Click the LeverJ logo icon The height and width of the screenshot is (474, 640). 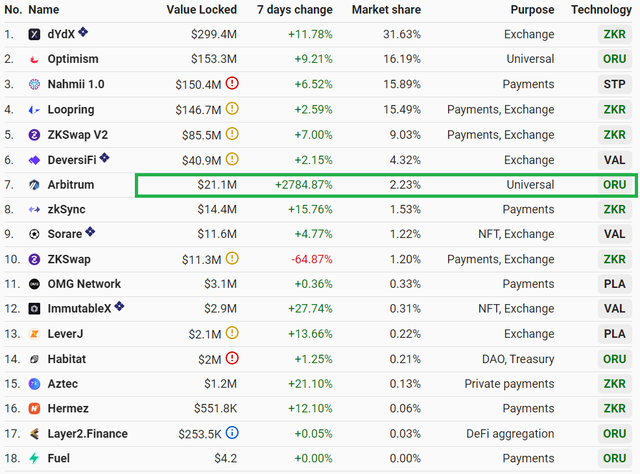point(34,334)
